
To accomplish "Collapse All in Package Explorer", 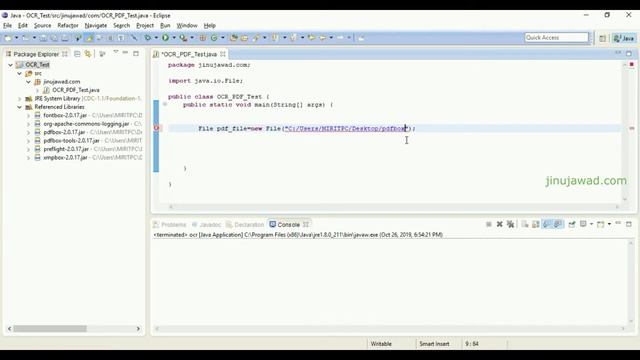I will [77, 54].
